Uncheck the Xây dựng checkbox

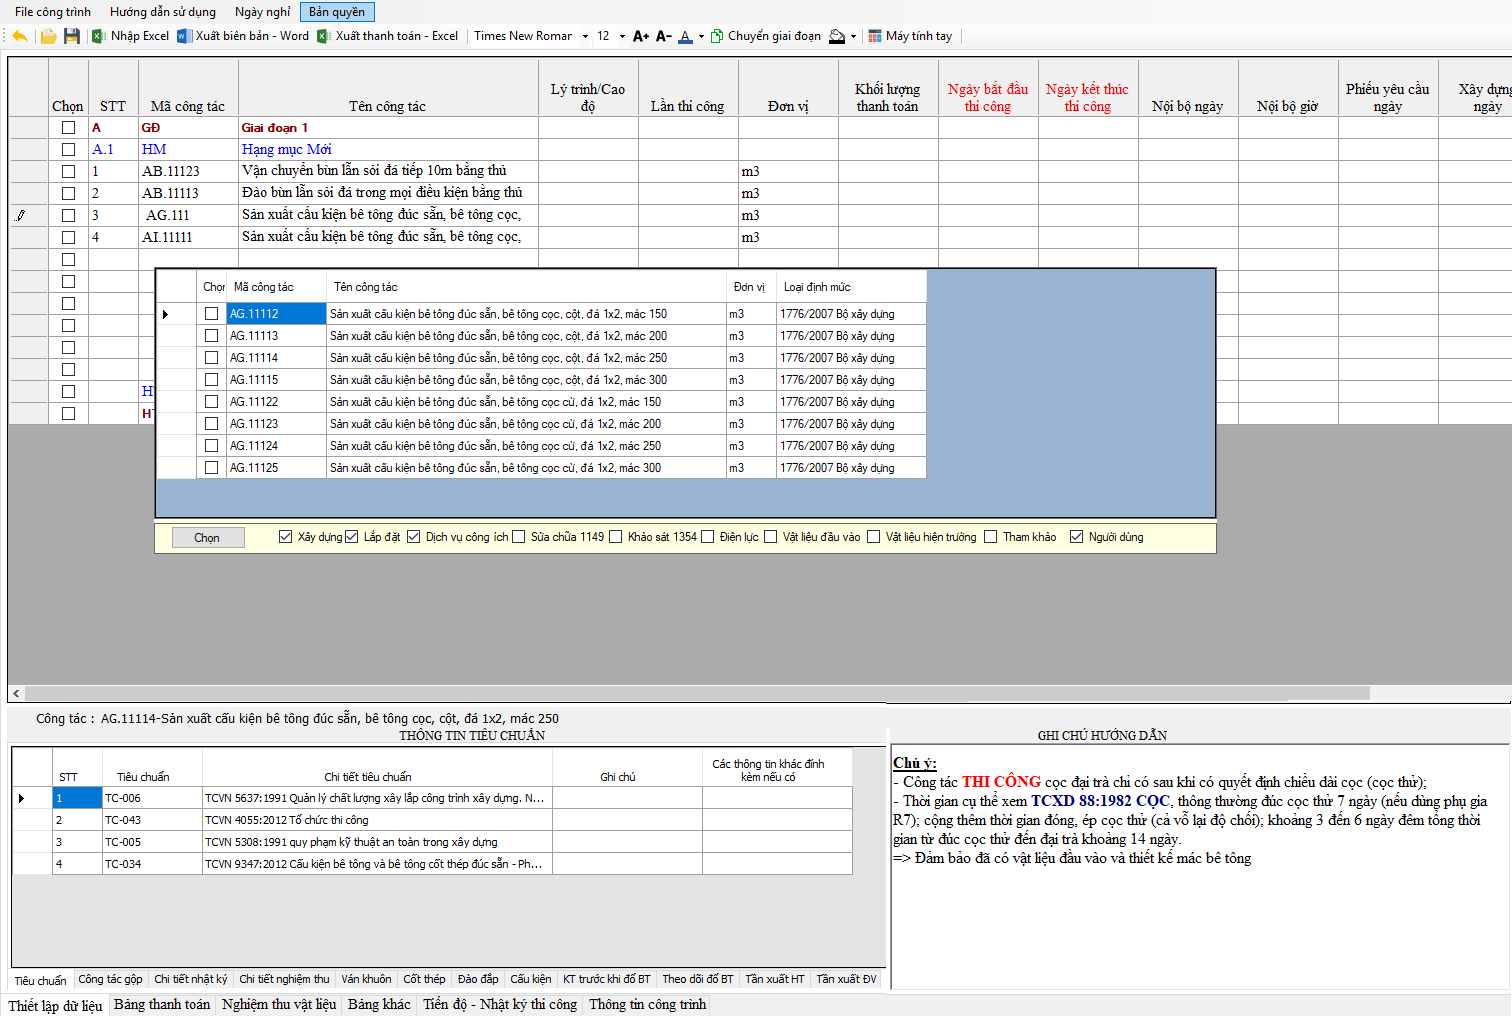pos(286,537)
